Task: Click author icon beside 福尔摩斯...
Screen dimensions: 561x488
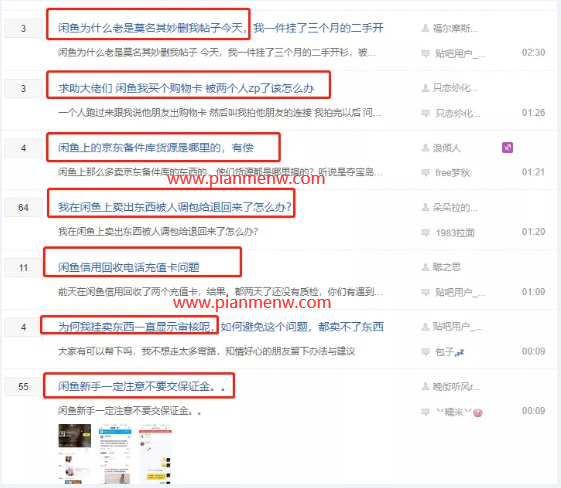Action: pyautogui.click(x=425, y=28)
